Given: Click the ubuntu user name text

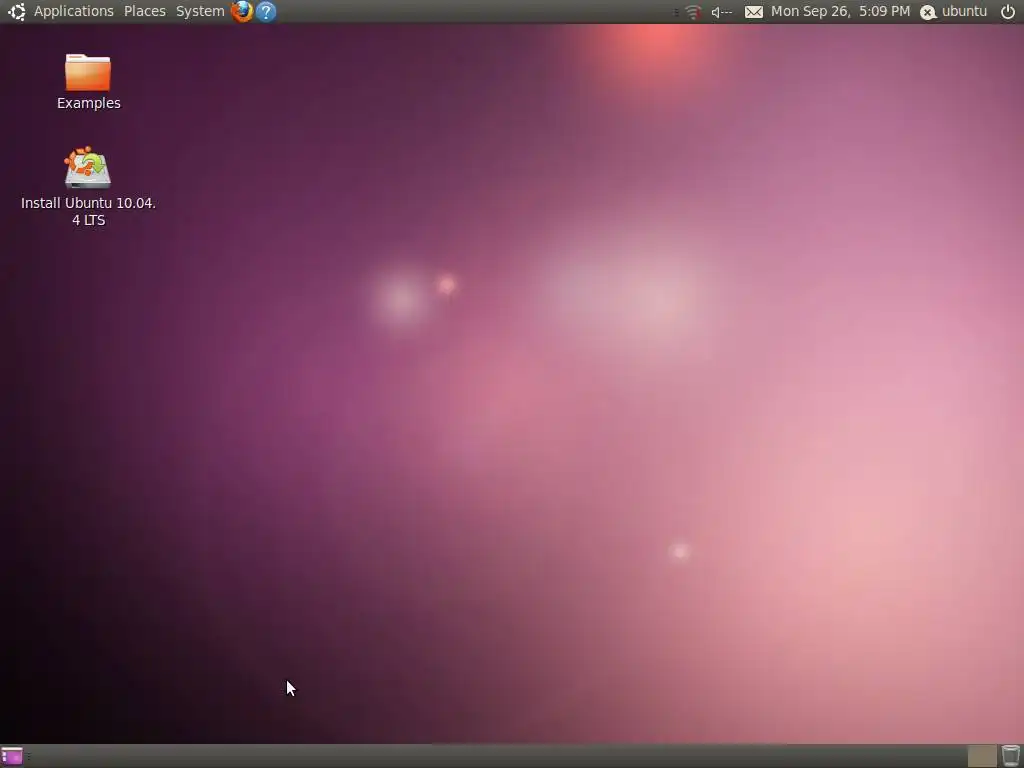Looking at the screenshot, I should click(x=964, y=12).
